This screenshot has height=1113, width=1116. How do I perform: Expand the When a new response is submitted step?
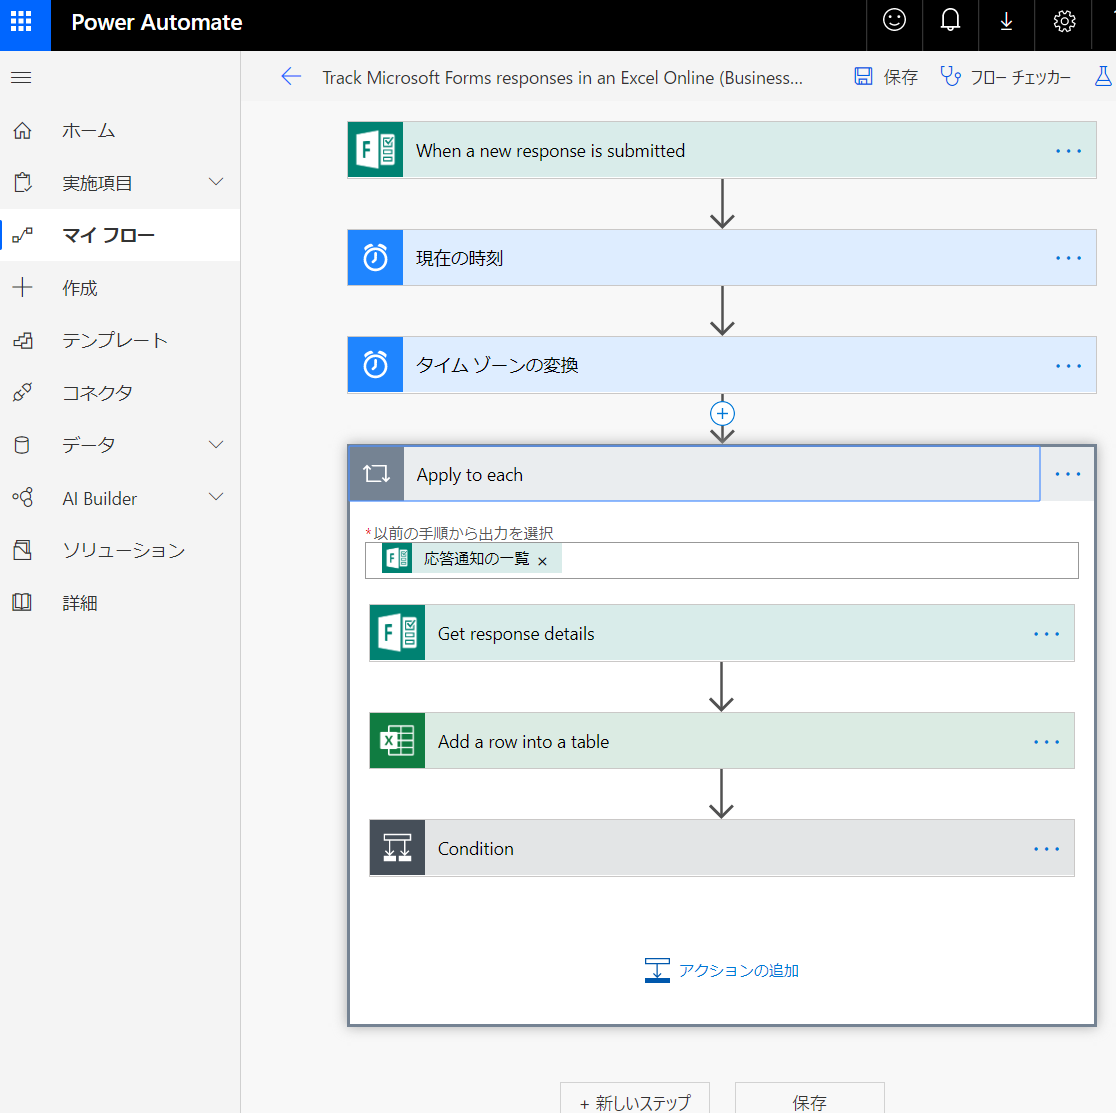(x=722, y=150)
